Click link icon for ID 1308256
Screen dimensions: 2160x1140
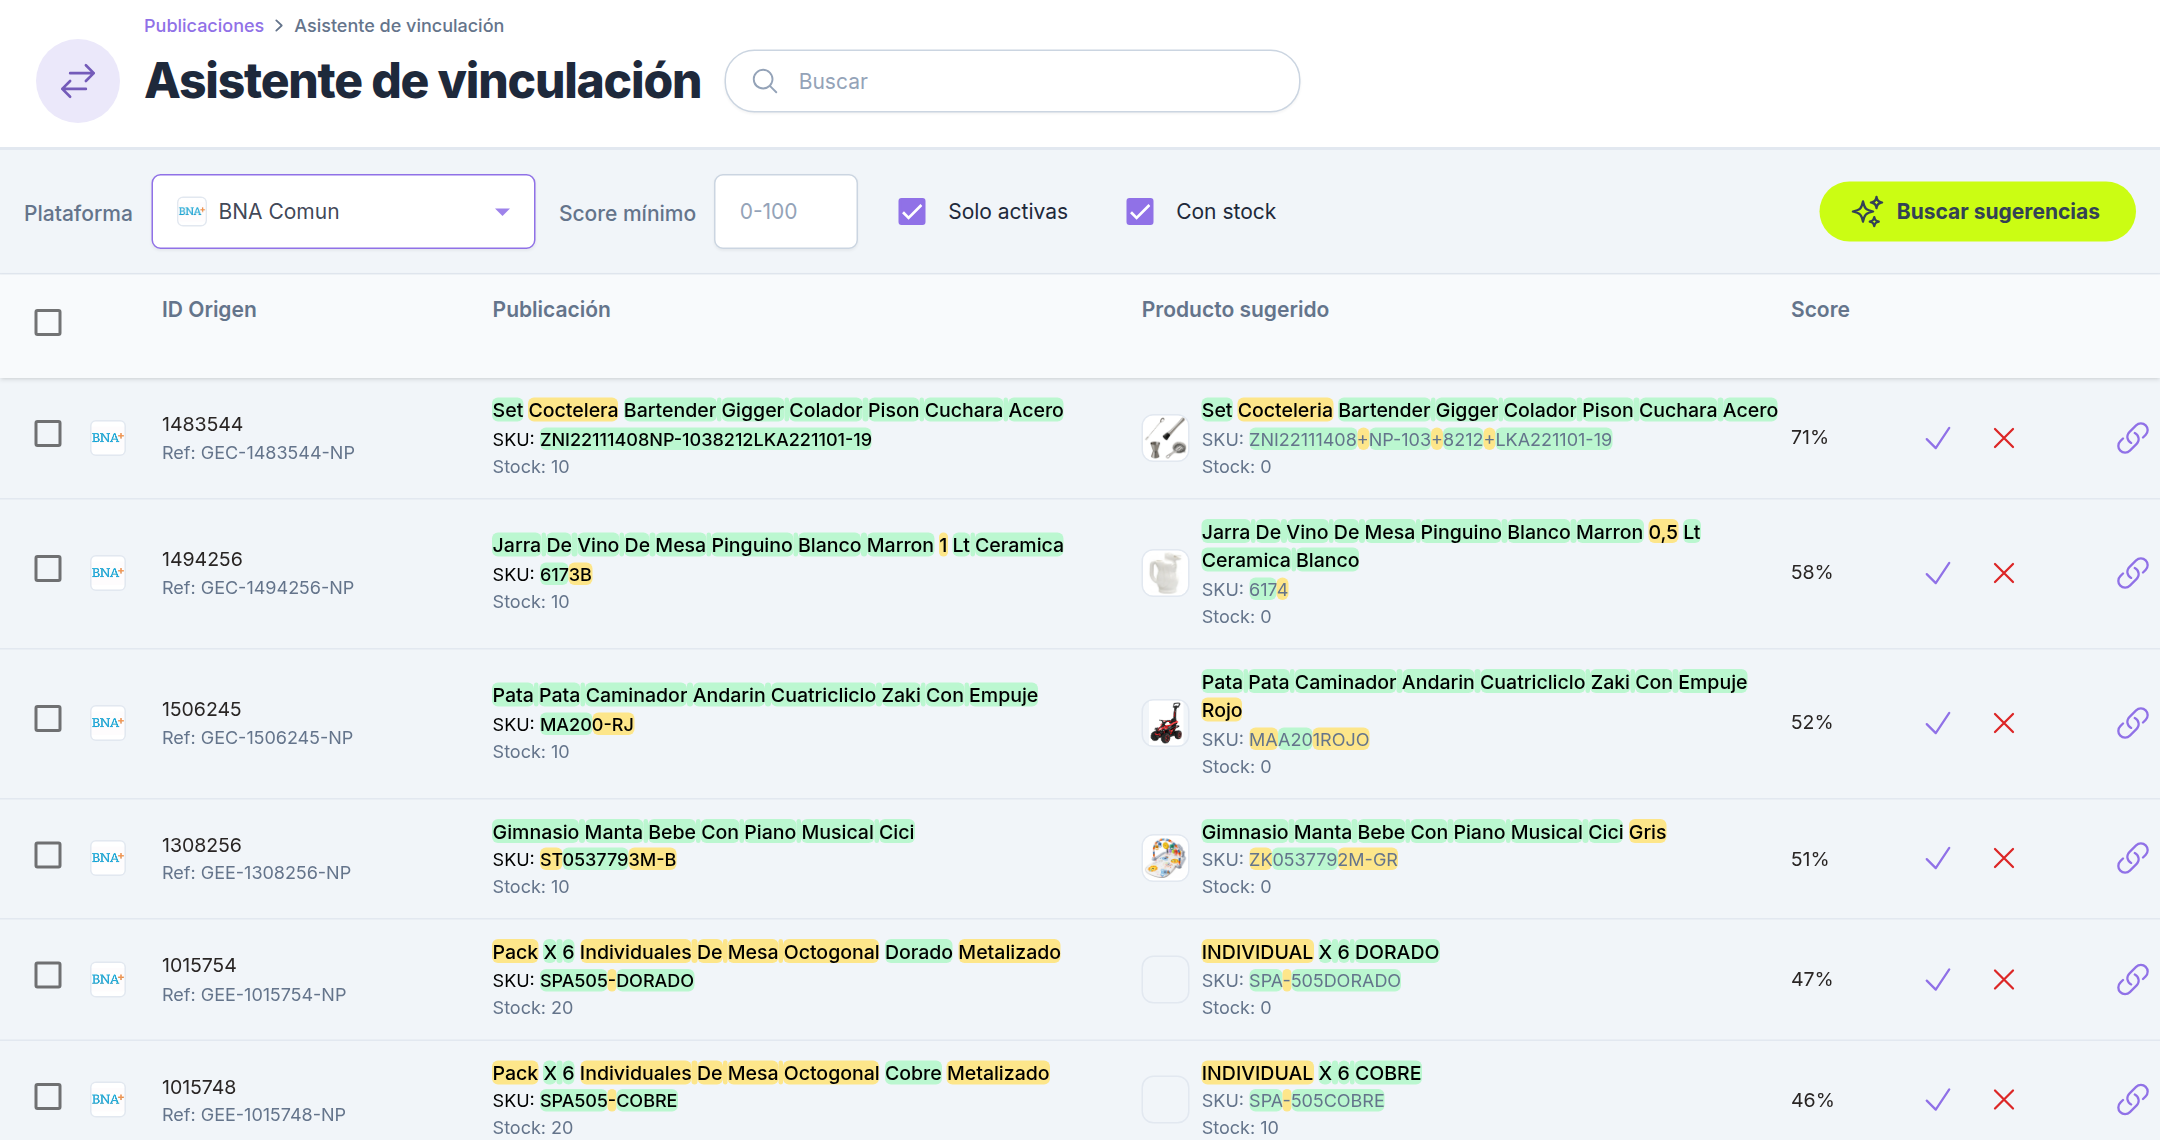pos(2132,858)
